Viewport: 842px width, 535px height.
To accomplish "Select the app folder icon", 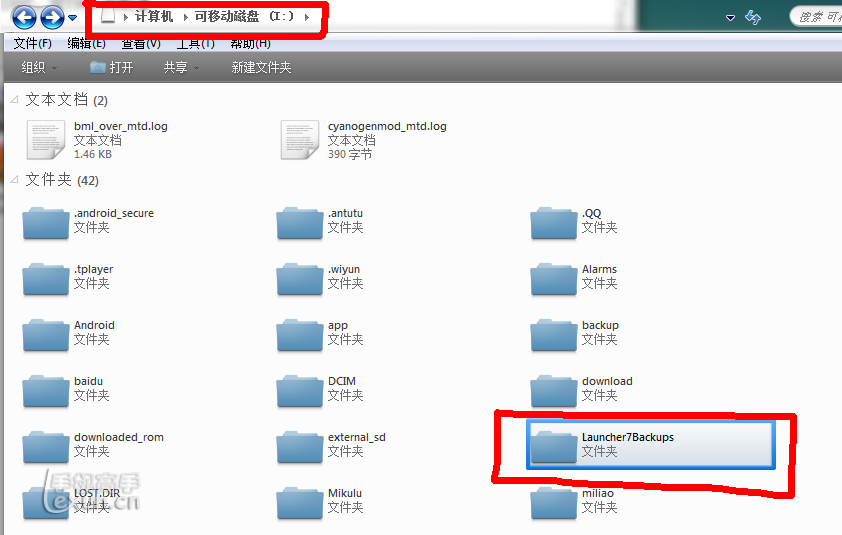I will point(300,335).
